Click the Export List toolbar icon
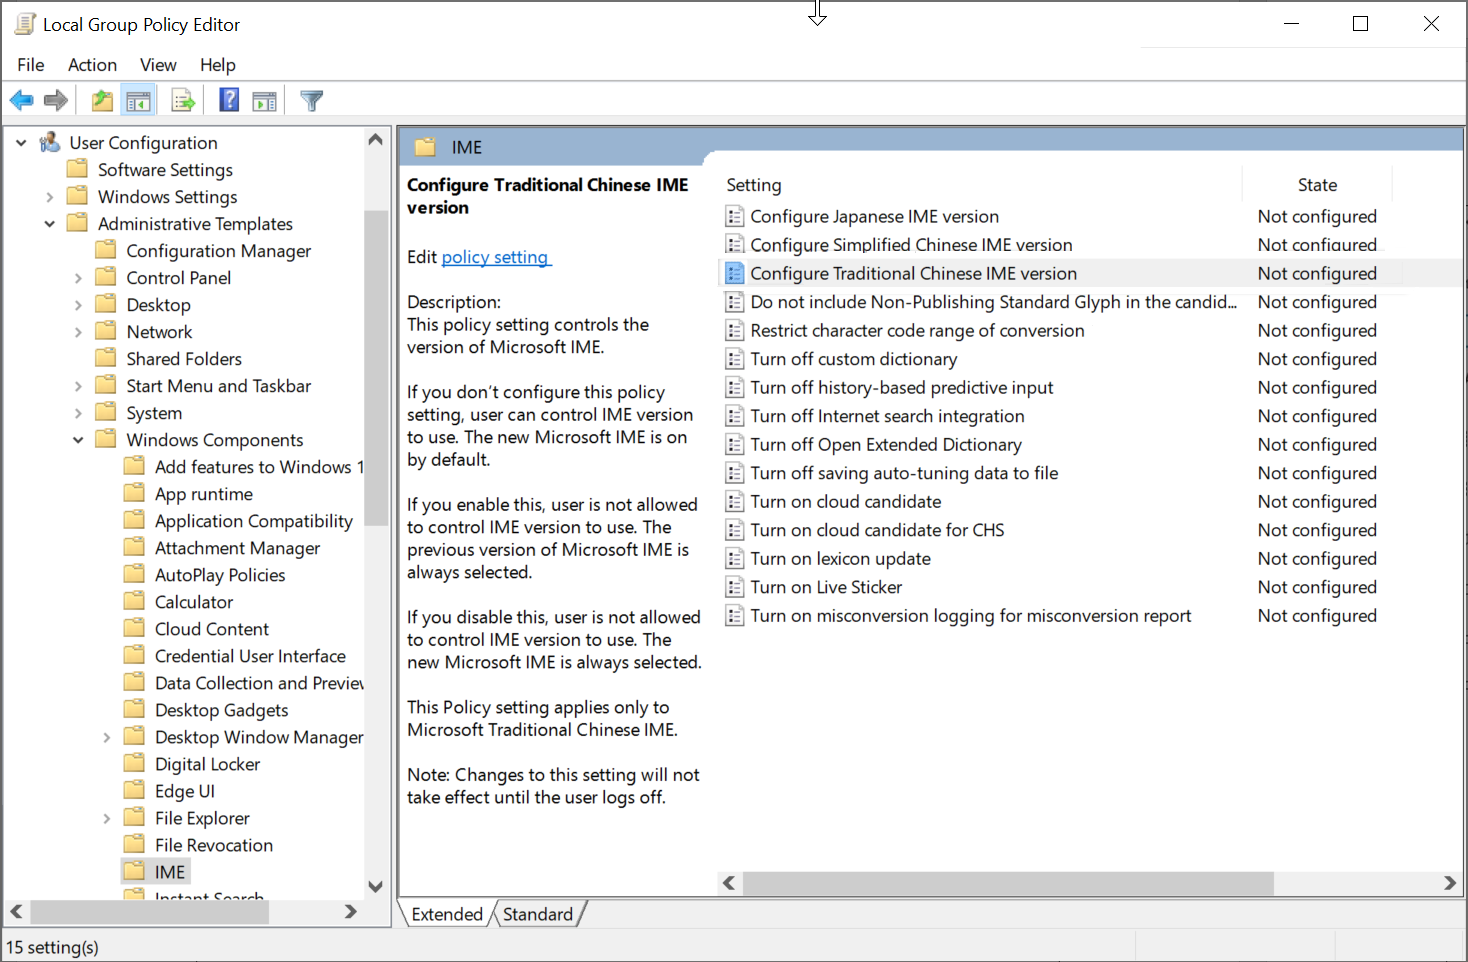Viewport: 1468px width, 962px height. (x=183, y=100)
